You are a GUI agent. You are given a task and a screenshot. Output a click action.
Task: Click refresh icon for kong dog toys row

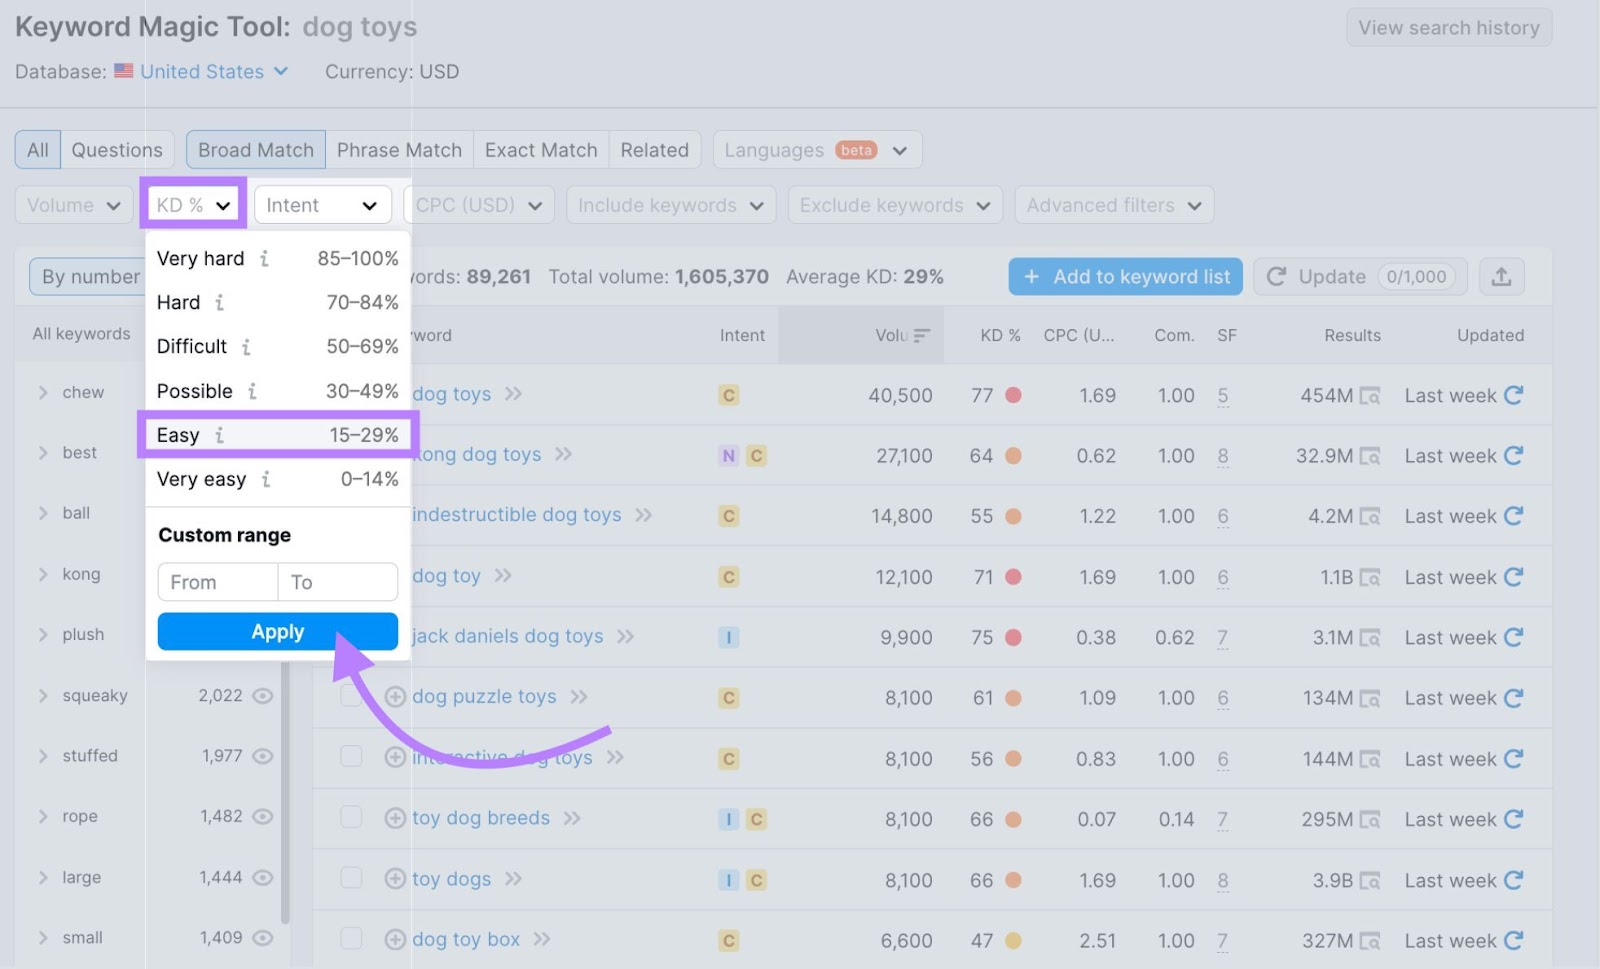[x=1515, y=455]
